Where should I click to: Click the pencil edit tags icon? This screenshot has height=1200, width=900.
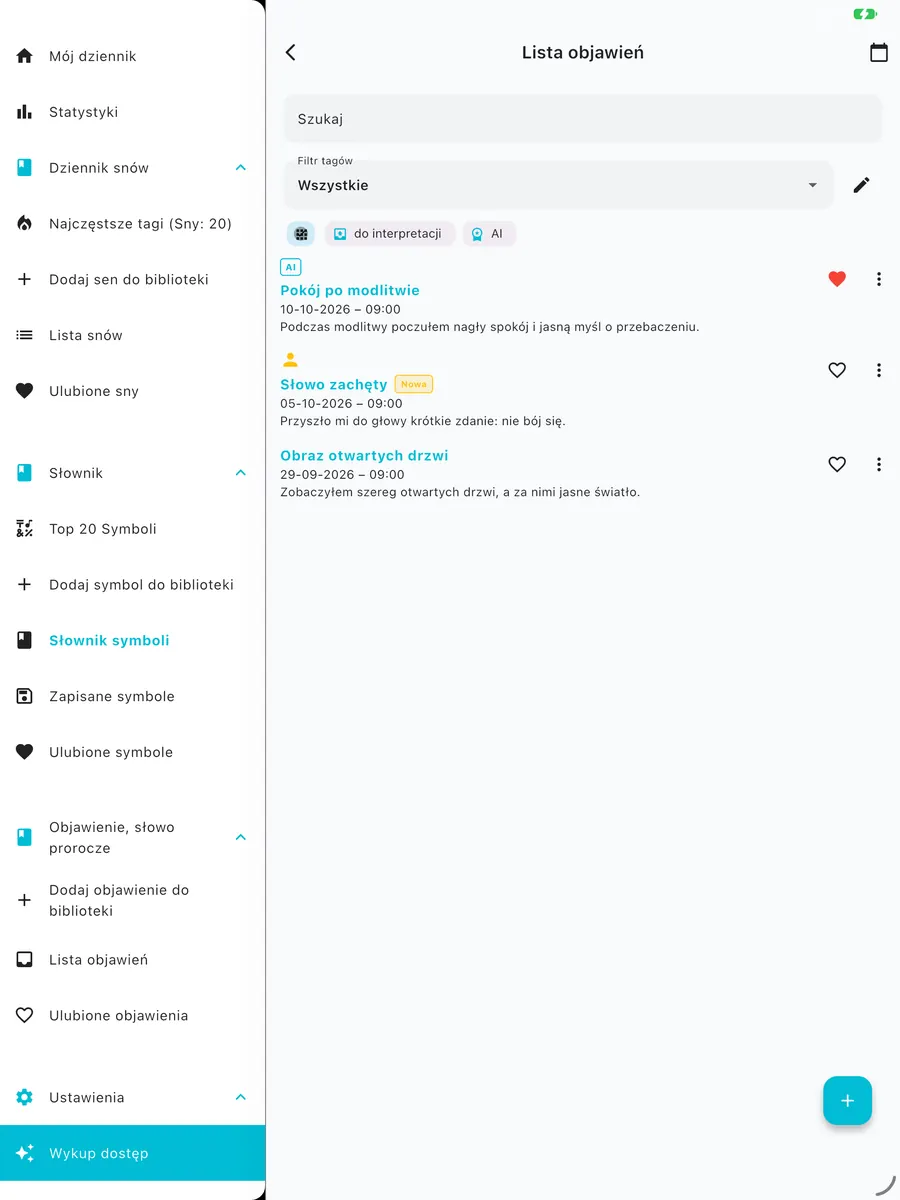click(862, 185)
